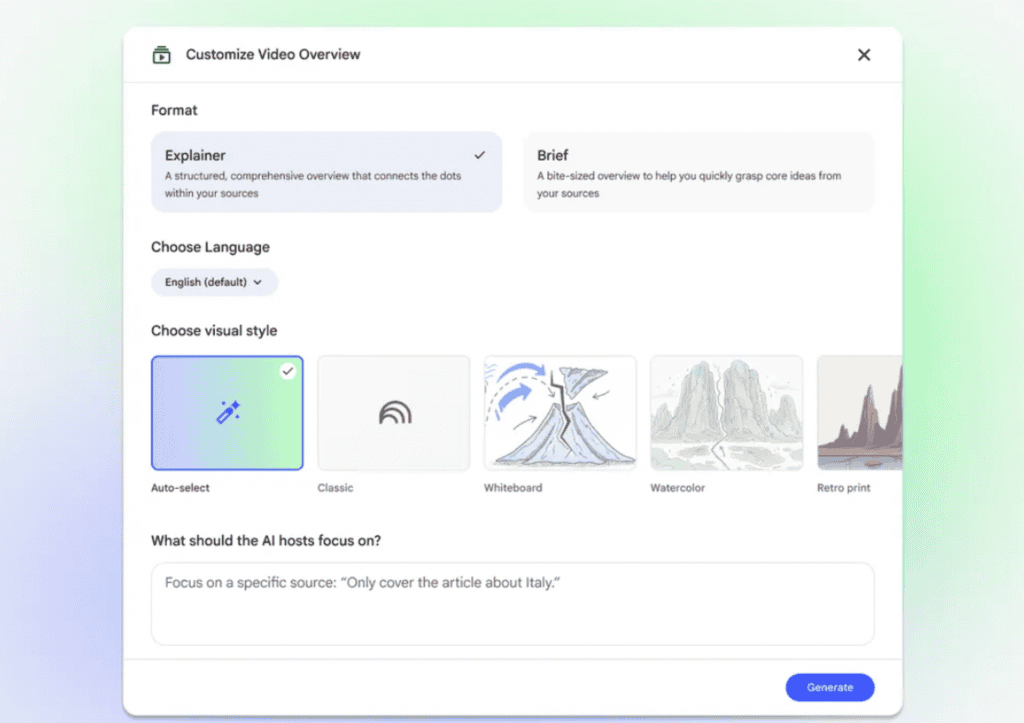Close the Customize Video Overview dialog
Screen dimensions: 1024x723
[864, 55]
